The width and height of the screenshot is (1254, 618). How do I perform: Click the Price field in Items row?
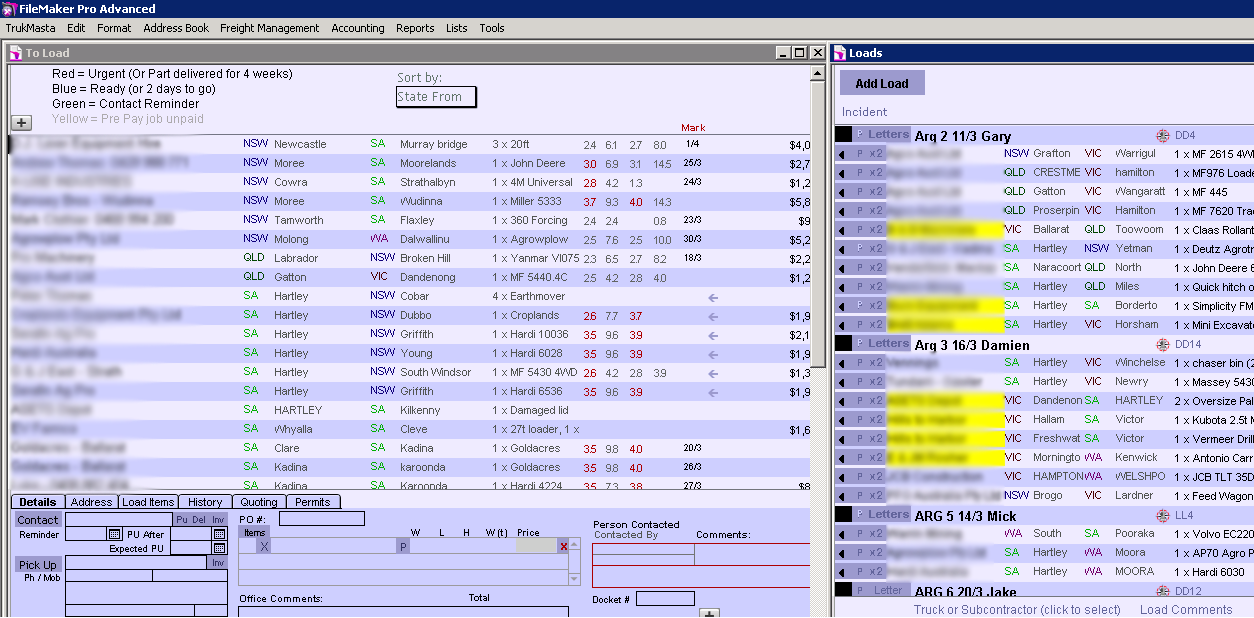535,546
